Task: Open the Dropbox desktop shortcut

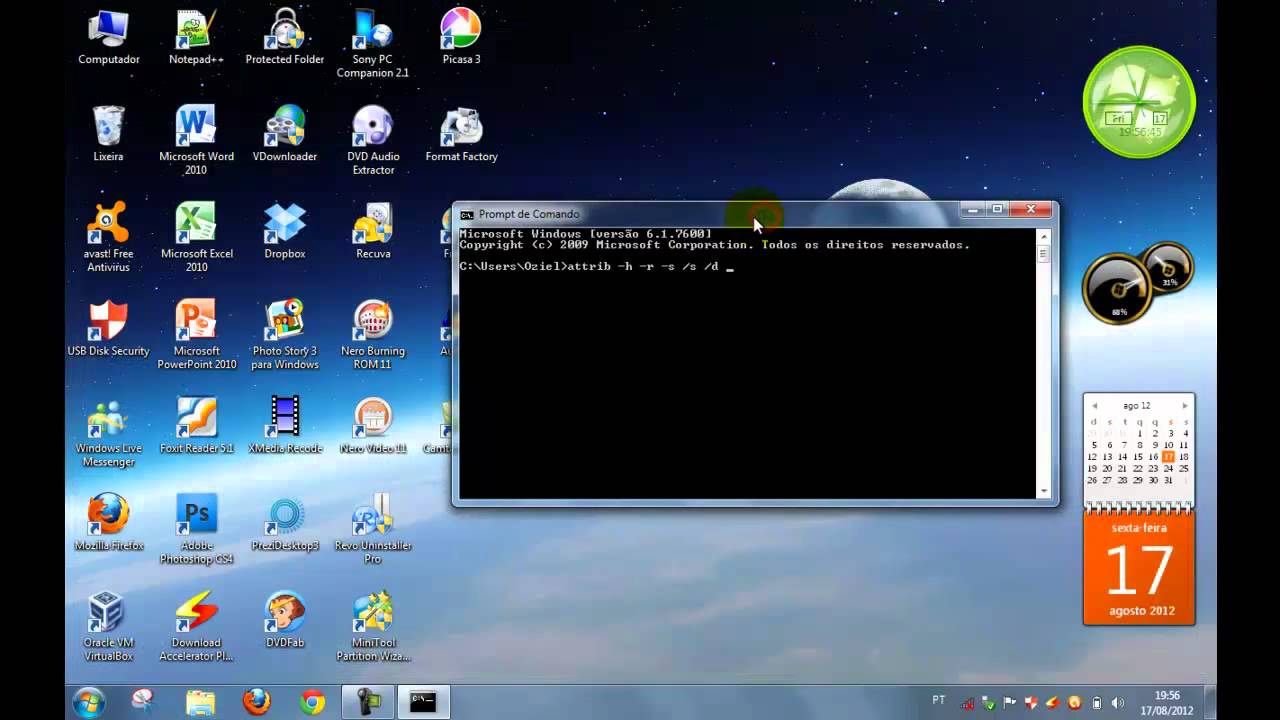Action: (284, 232)
